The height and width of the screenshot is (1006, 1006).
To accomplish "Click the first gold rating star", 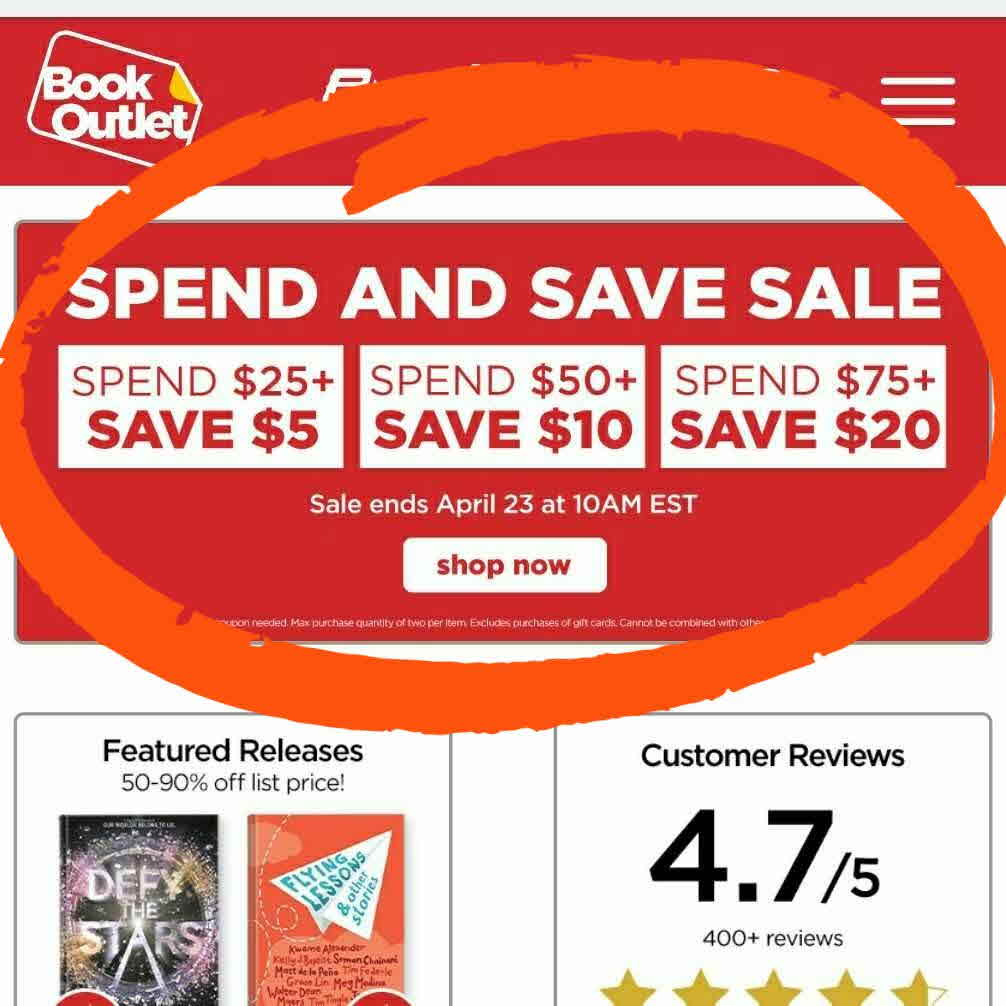I will [x=628, y=989].
